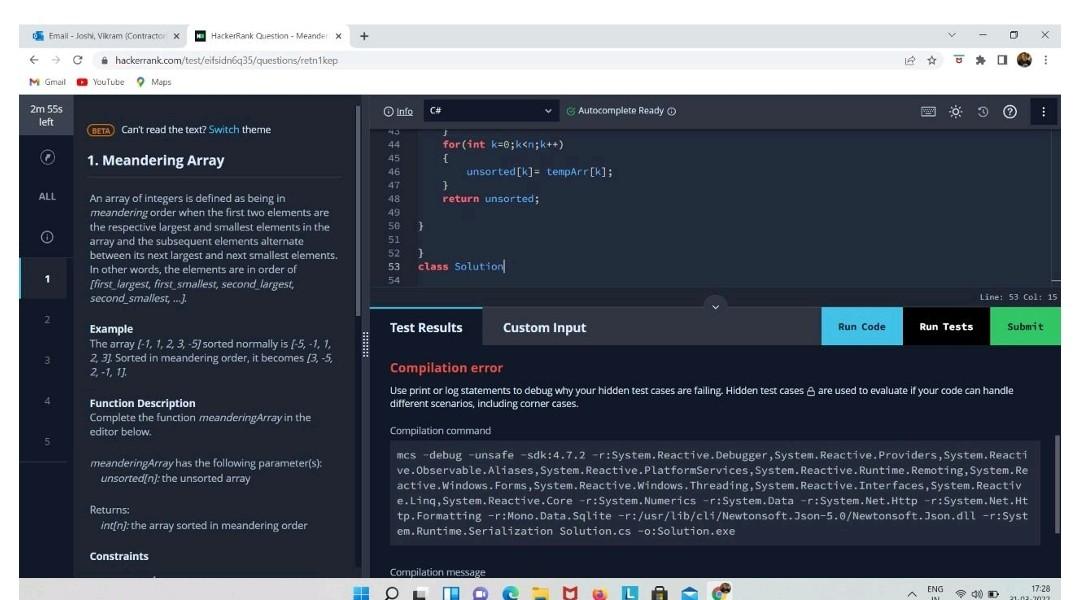Open keyboard shortcuts icon in editor toolbar
This screenshot has width=1080, height=600.
[x=928, y=111]
